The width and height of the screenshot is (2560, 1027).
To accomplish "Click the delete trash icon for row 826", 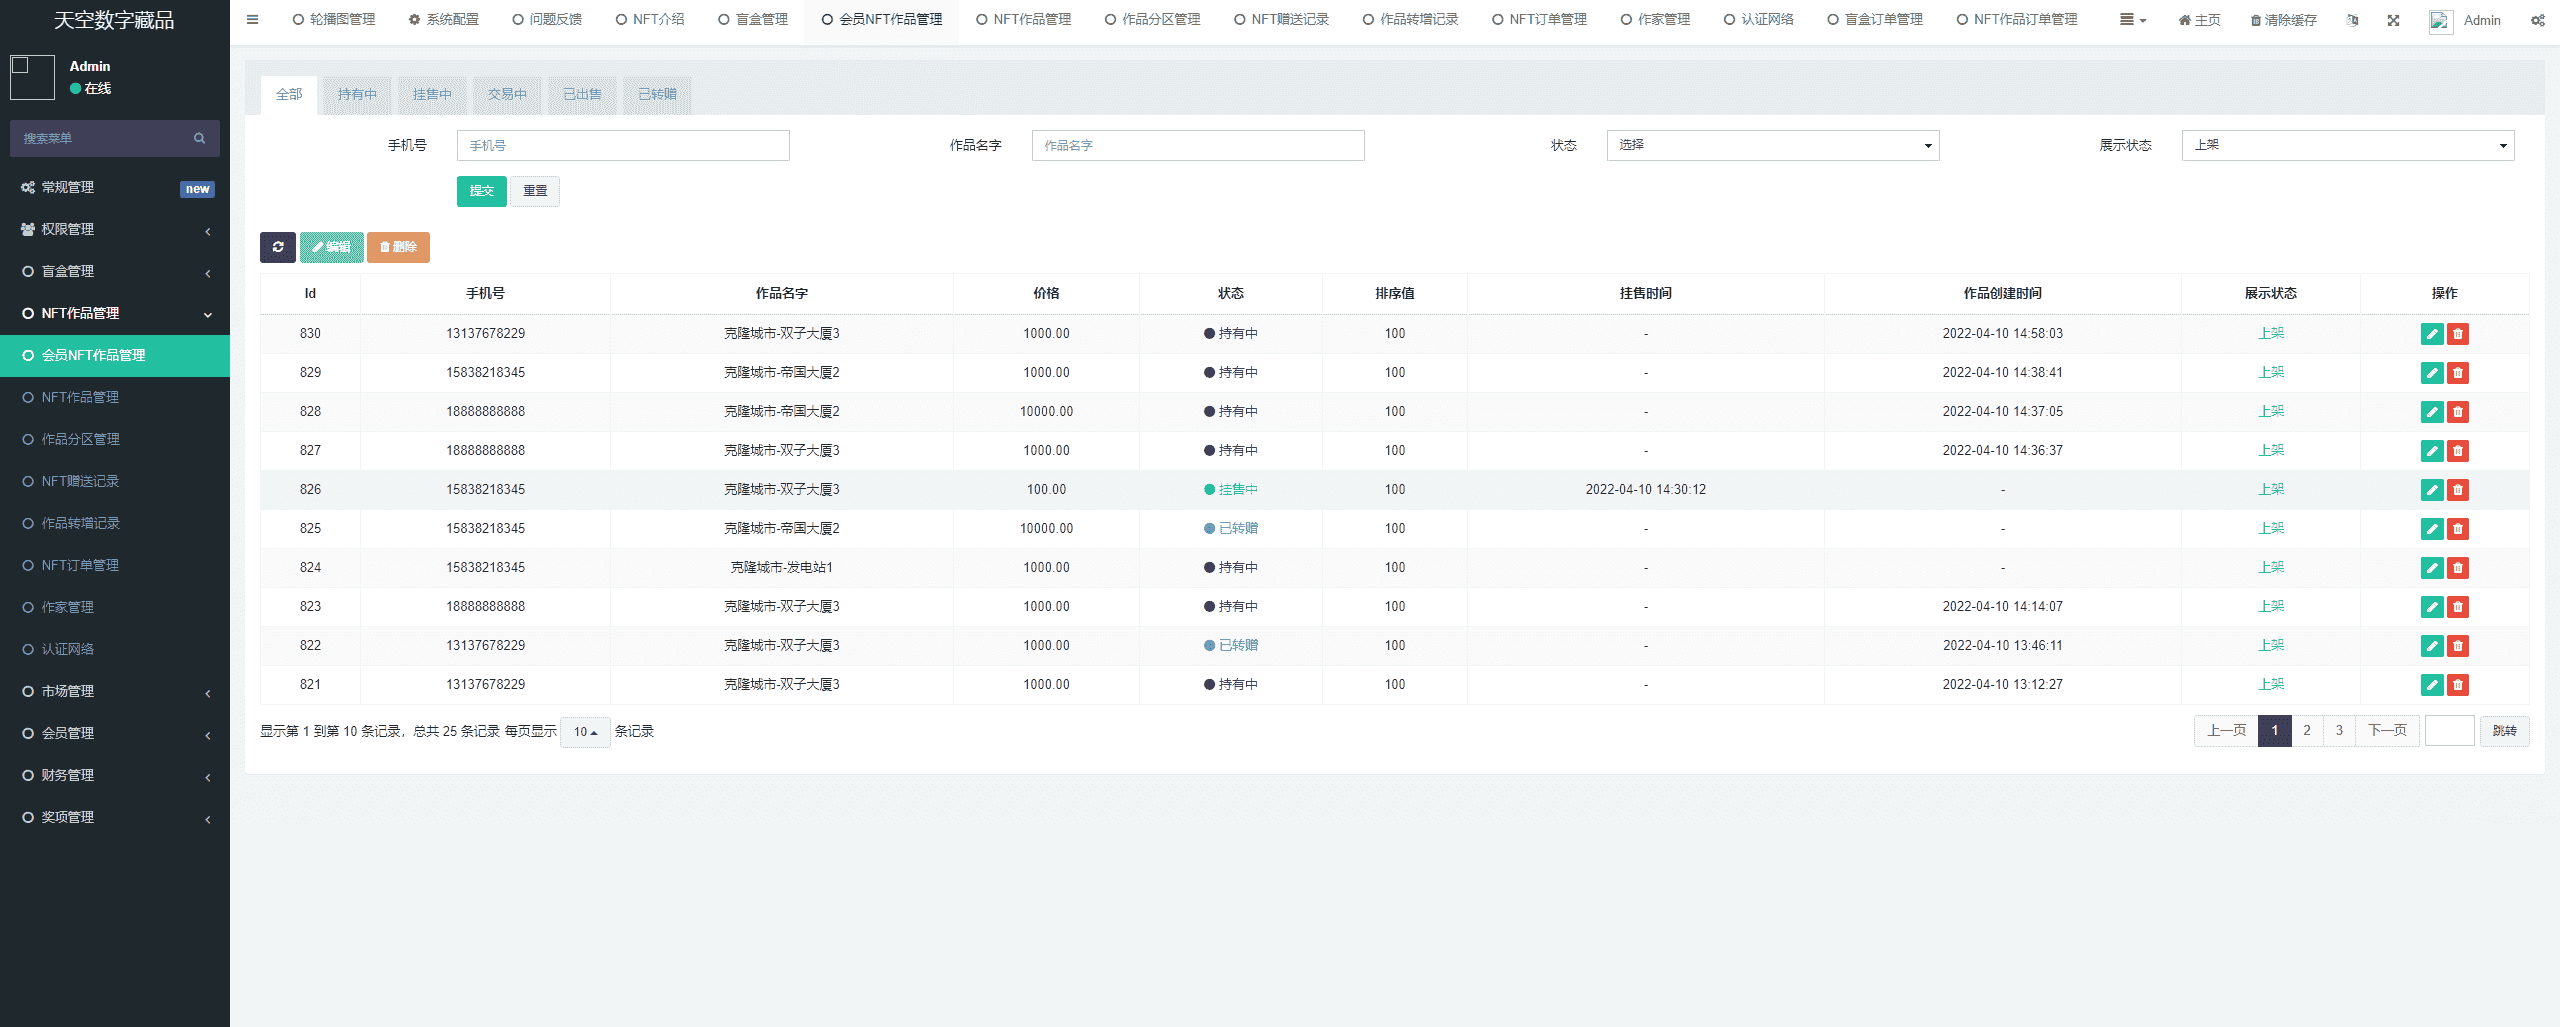I will (2458, 490).
